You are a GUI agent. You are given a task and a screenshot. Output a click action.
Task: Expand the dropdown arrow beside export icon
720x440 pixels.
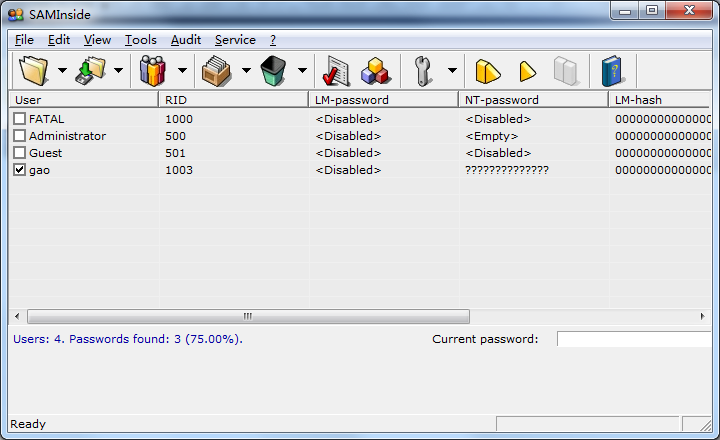pos(118,70)
